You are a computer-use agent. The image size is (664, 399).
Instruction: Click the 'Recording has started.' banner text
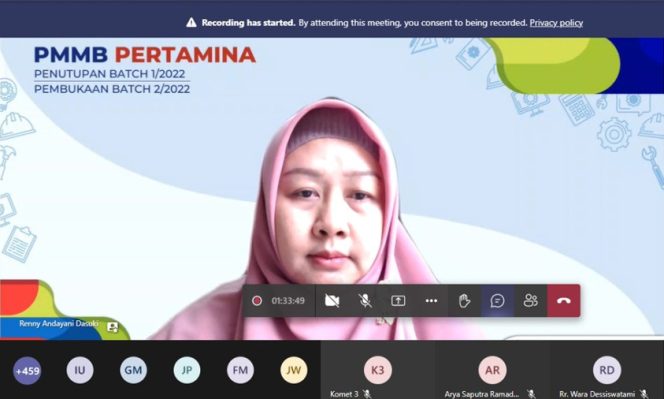pyautogui.click(x=249, y=23)
